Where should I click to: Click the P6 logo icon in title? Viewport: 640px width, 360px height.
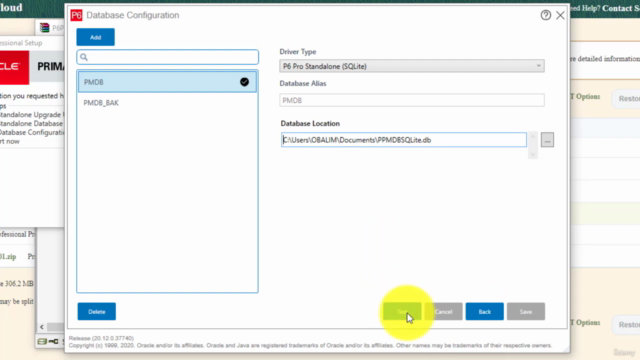click(76, 15)
